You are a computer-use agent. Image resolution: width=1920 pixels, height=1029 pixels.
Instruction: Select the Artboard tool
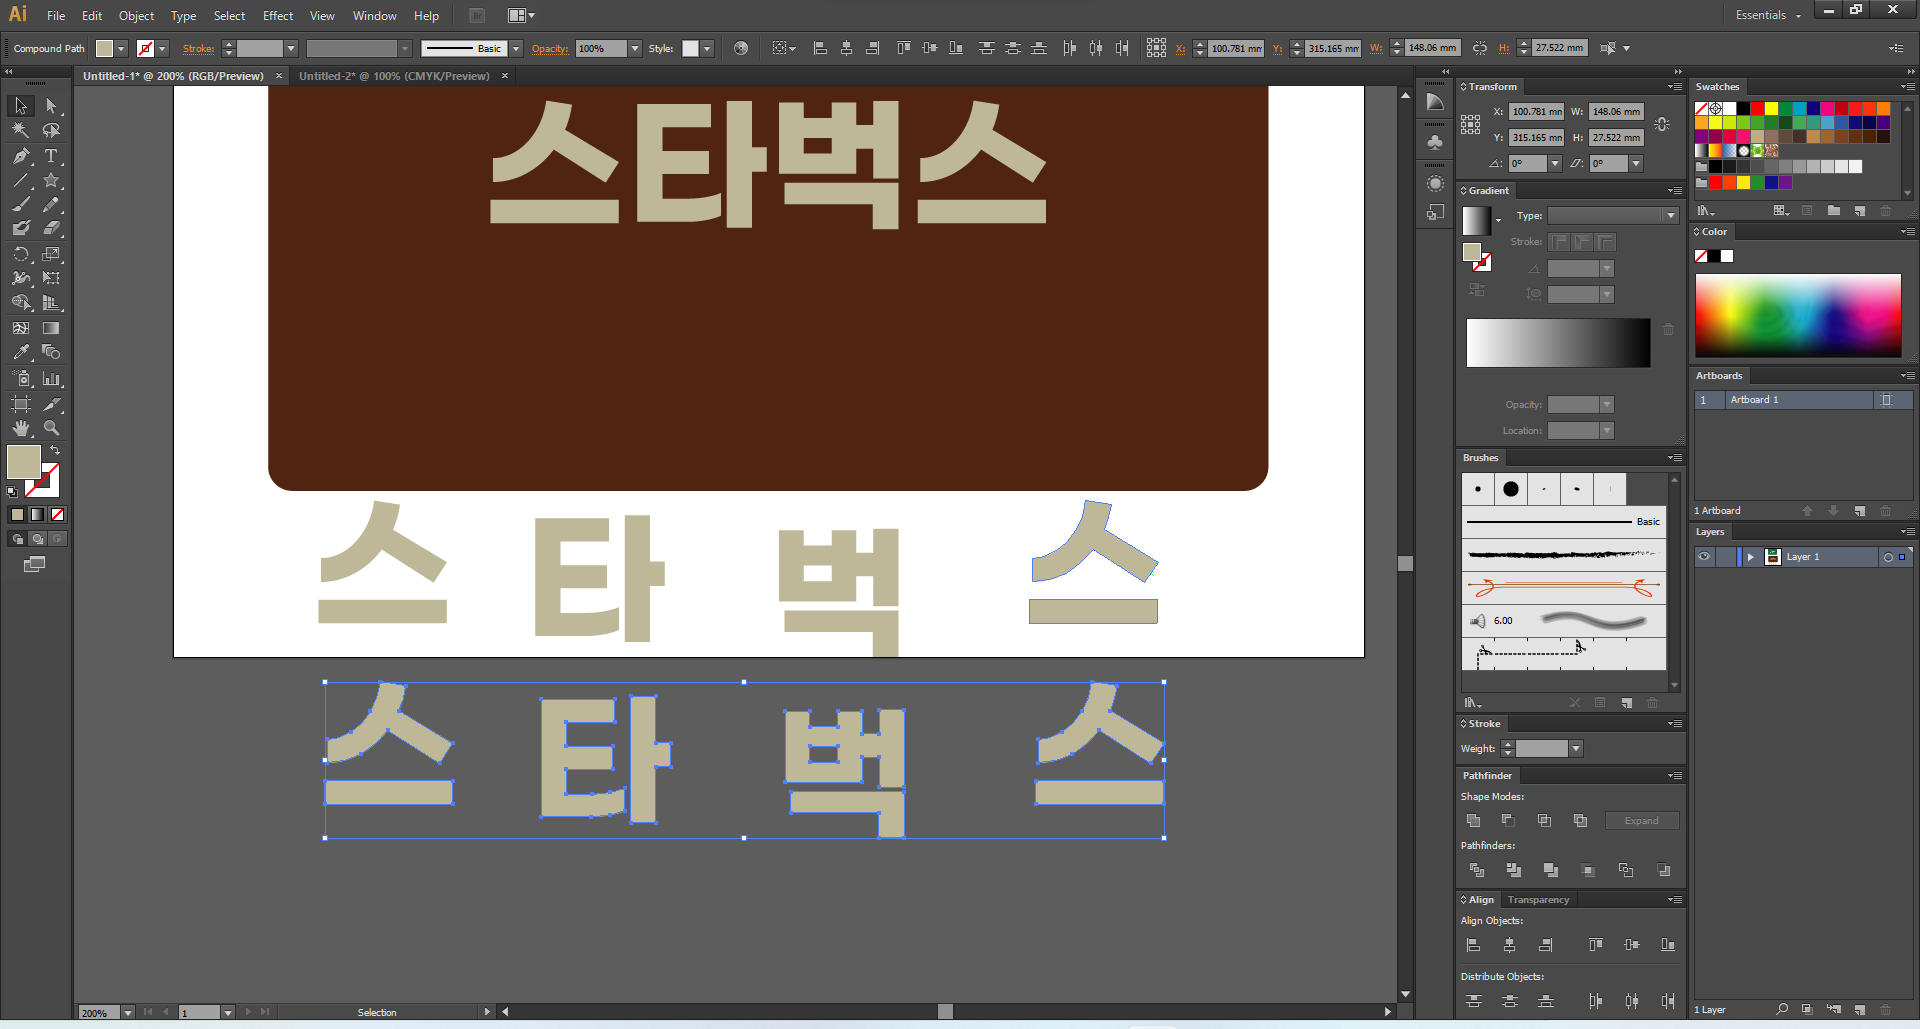coord(21,404)
